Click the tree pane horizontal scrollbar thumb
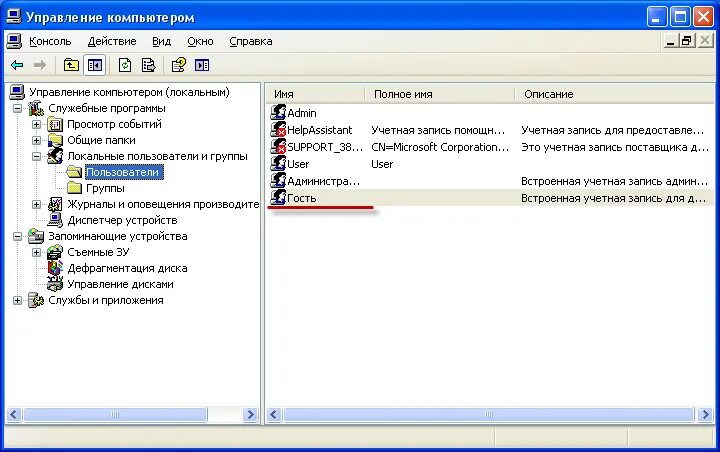The image size is (720, 452). 115,415
